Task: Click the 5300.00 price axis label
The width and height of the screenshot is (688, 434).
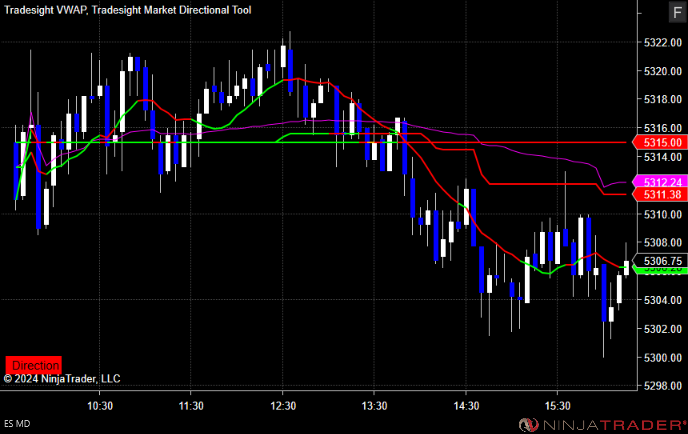Action: click(x=663, y=358)
